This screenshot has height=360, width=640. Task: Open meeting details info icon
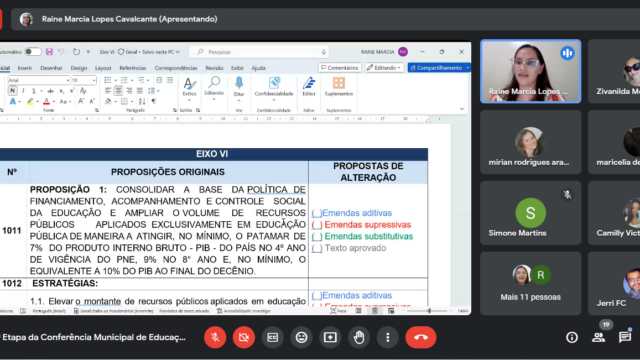(572, 337)
